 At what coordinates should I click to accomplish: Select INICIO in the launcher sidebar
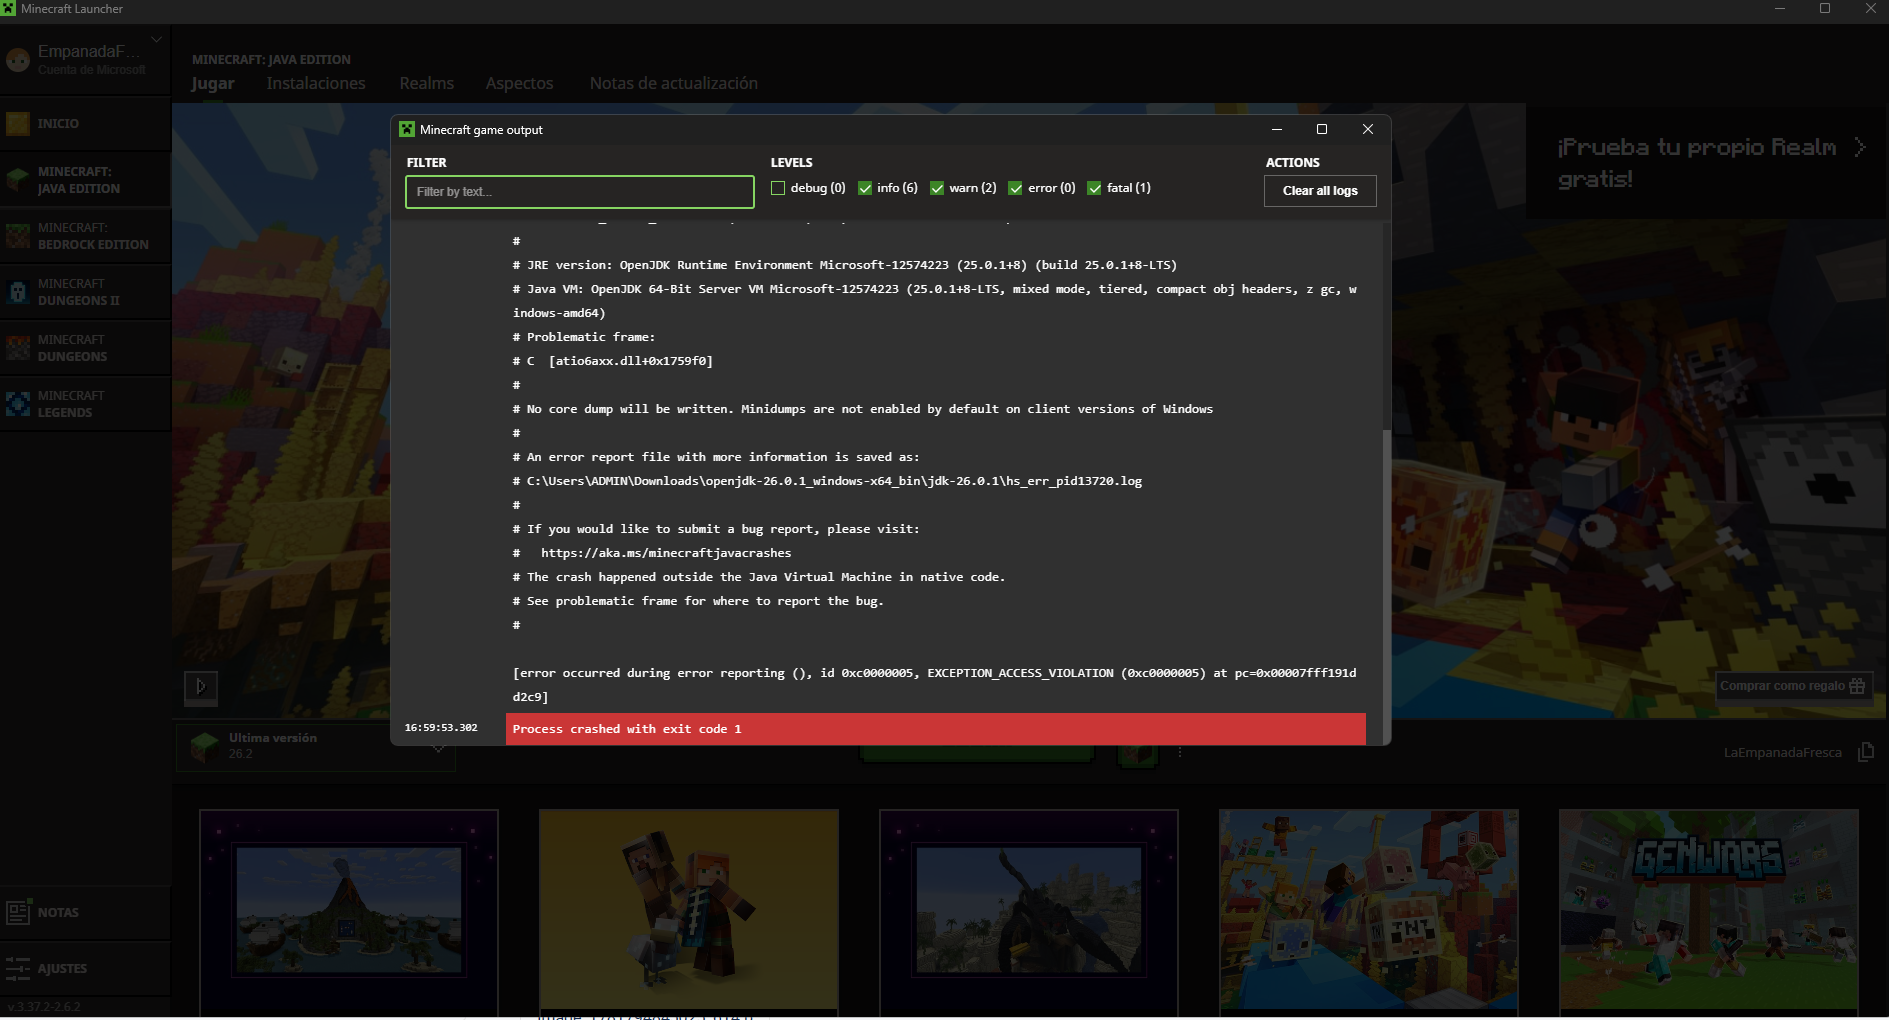85,124
